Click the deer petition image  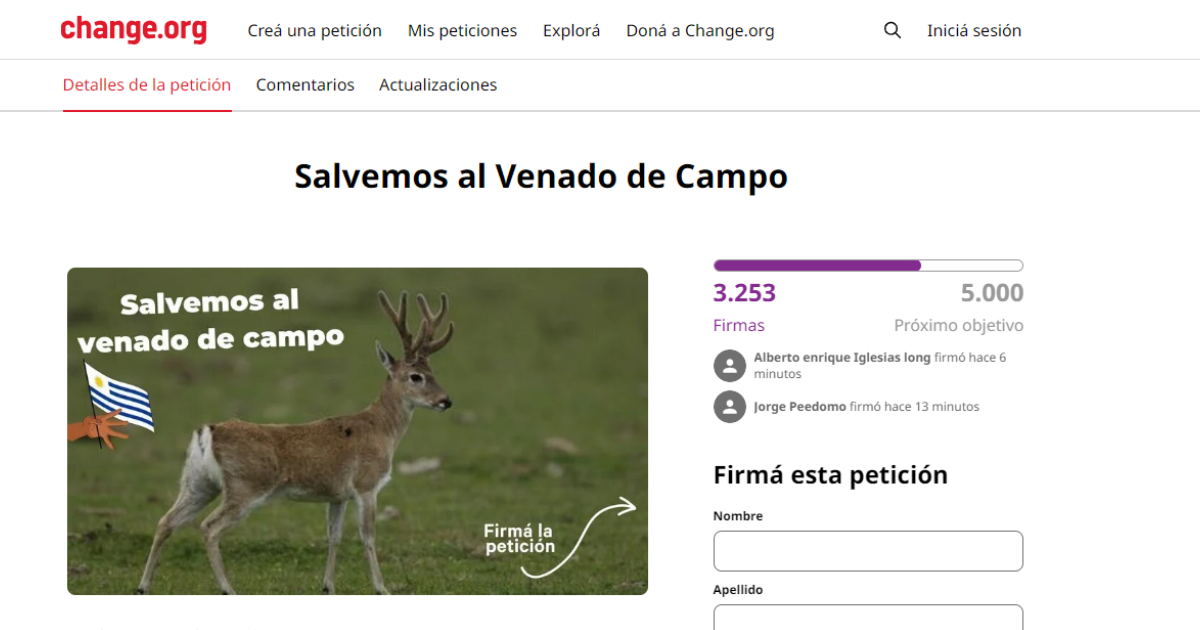click(357, 431)
